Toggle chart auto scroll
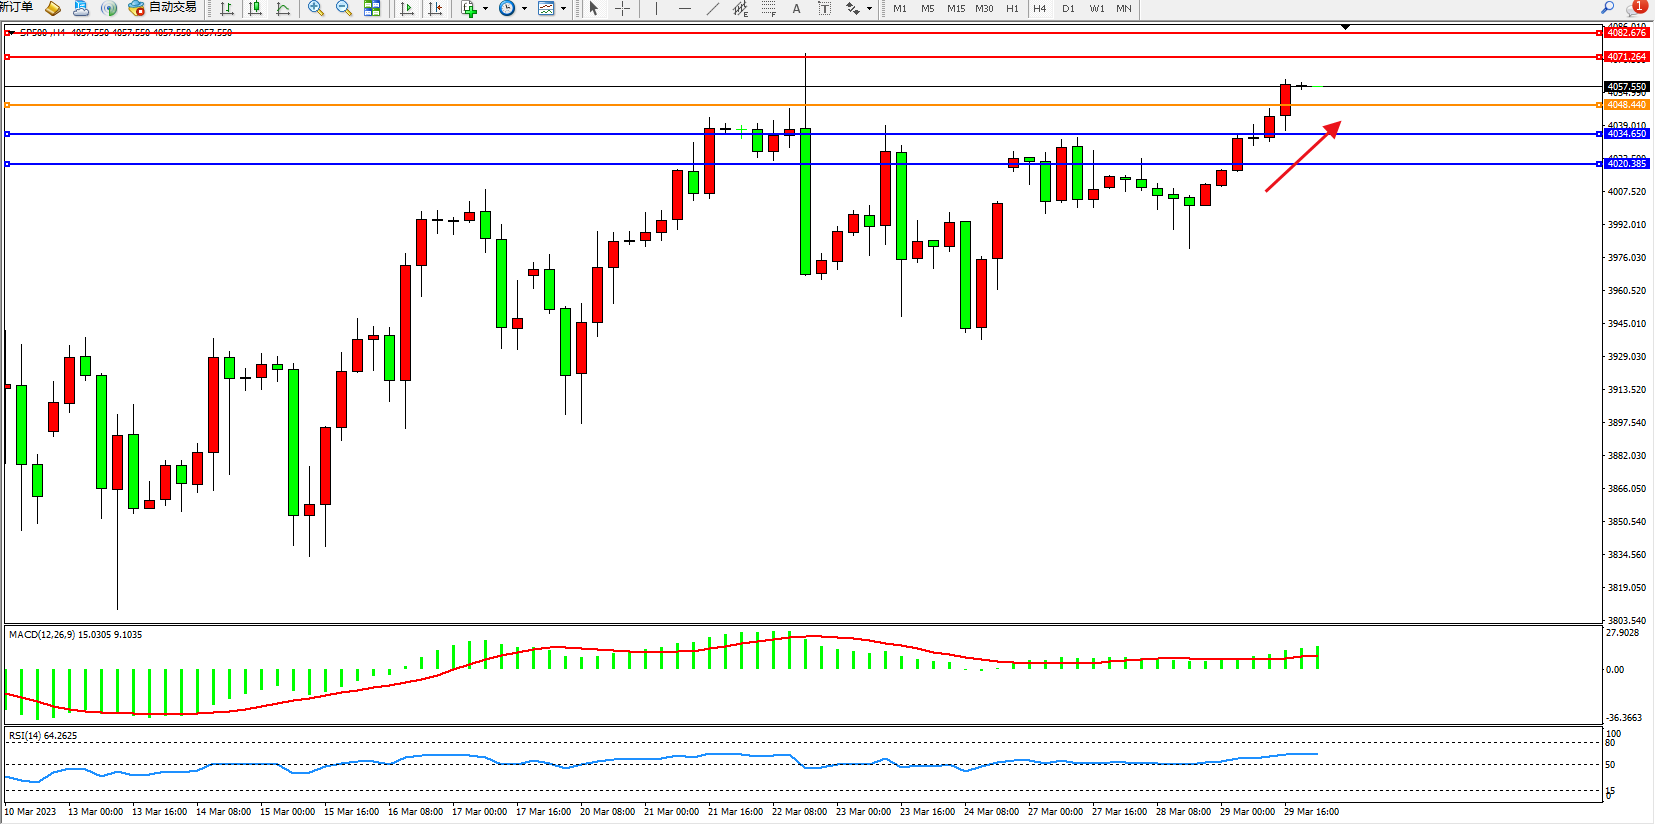Viewport: 1655px width, 825px height. point(407,9)
